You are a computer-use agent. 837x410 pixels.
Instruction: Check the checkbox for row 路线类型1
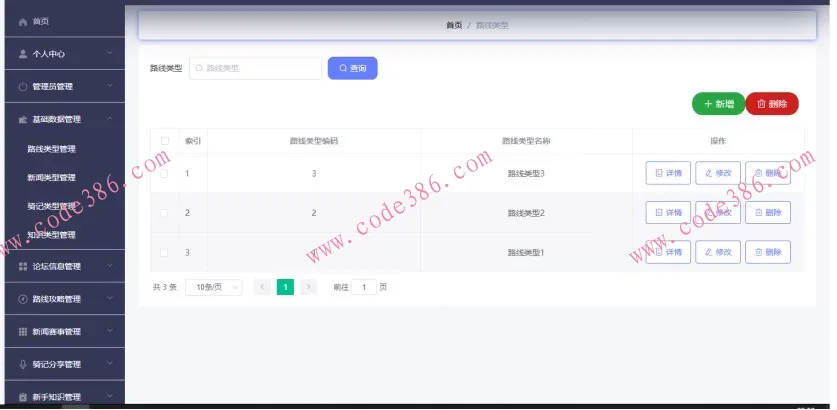[x=164, y=253]
